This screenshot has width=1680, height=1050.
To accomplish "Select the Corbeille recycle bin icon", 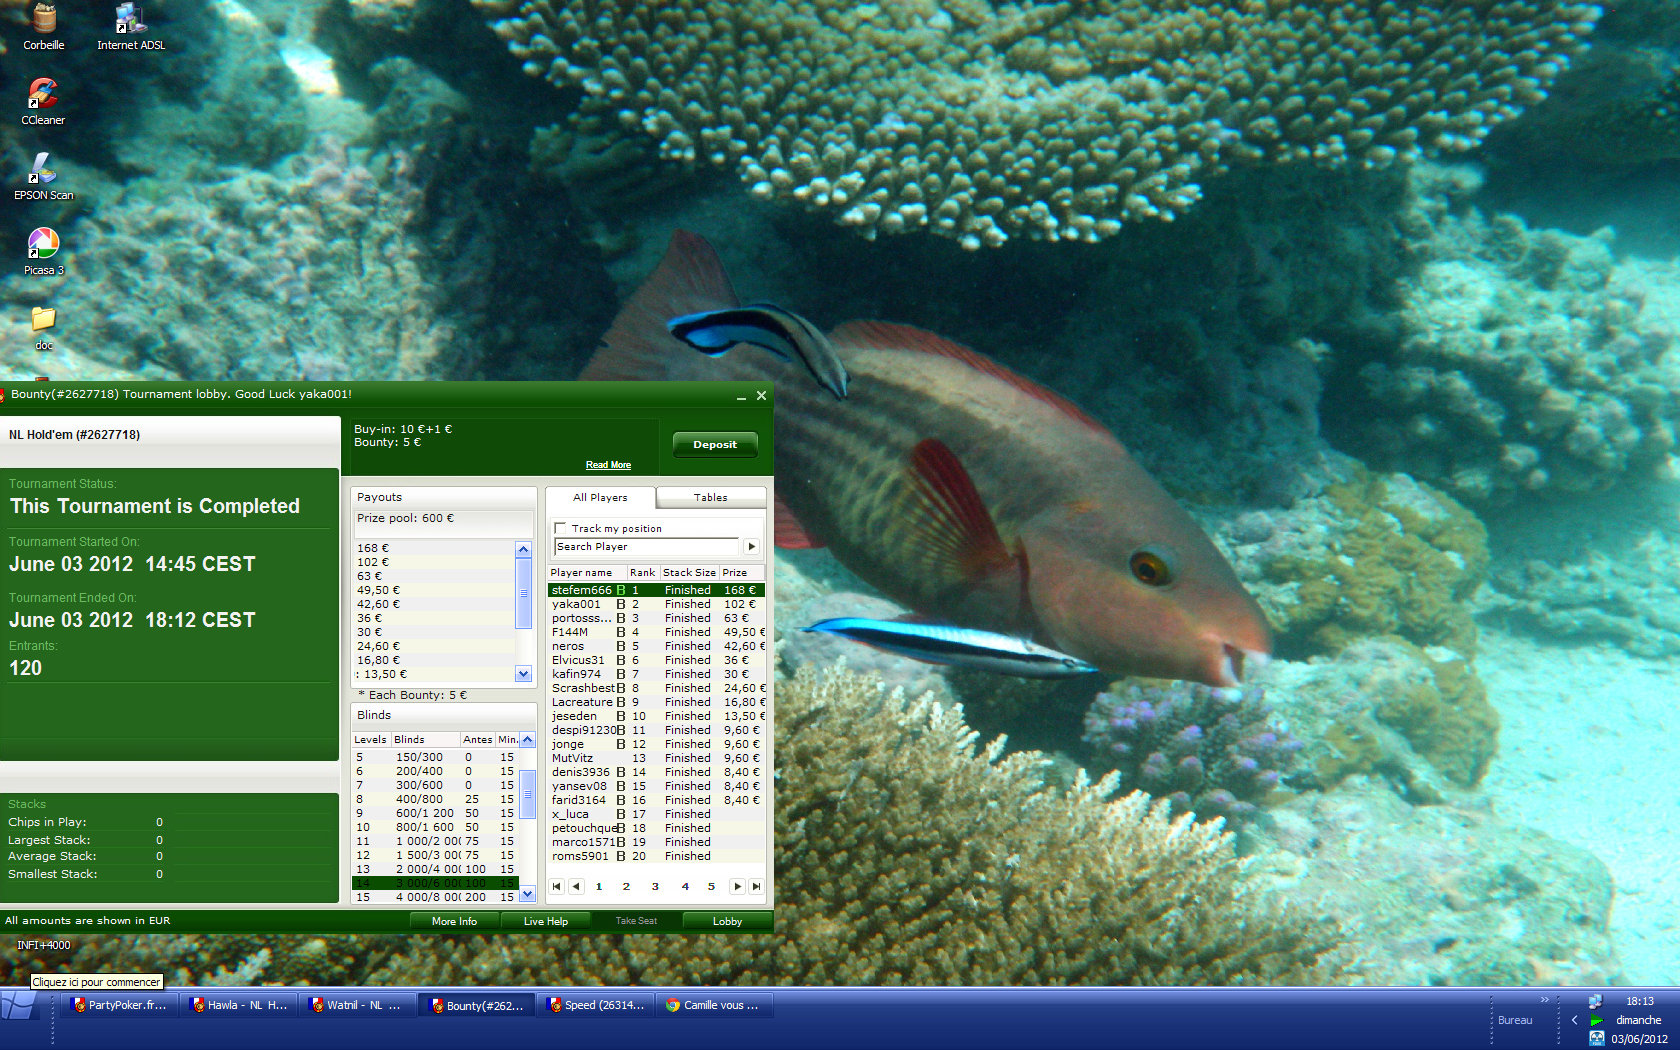I will (43, 27).
